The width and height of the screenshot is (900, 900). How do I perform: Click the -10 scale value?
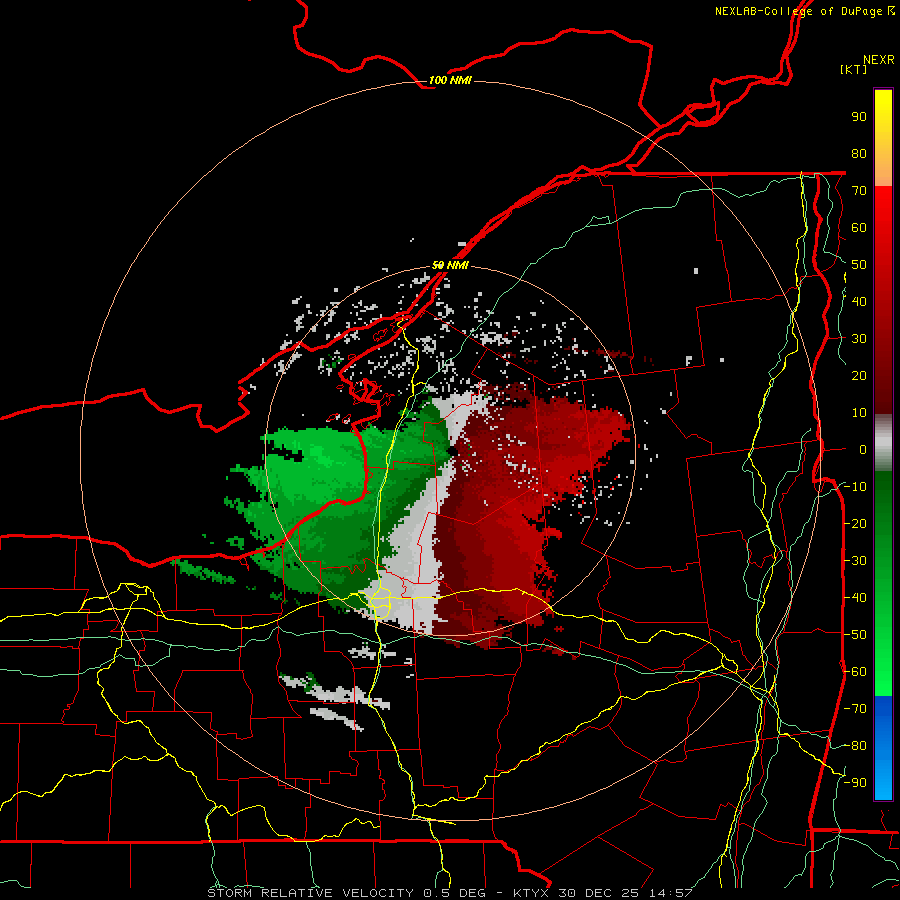pyautogui.click(x=855, y=487)
